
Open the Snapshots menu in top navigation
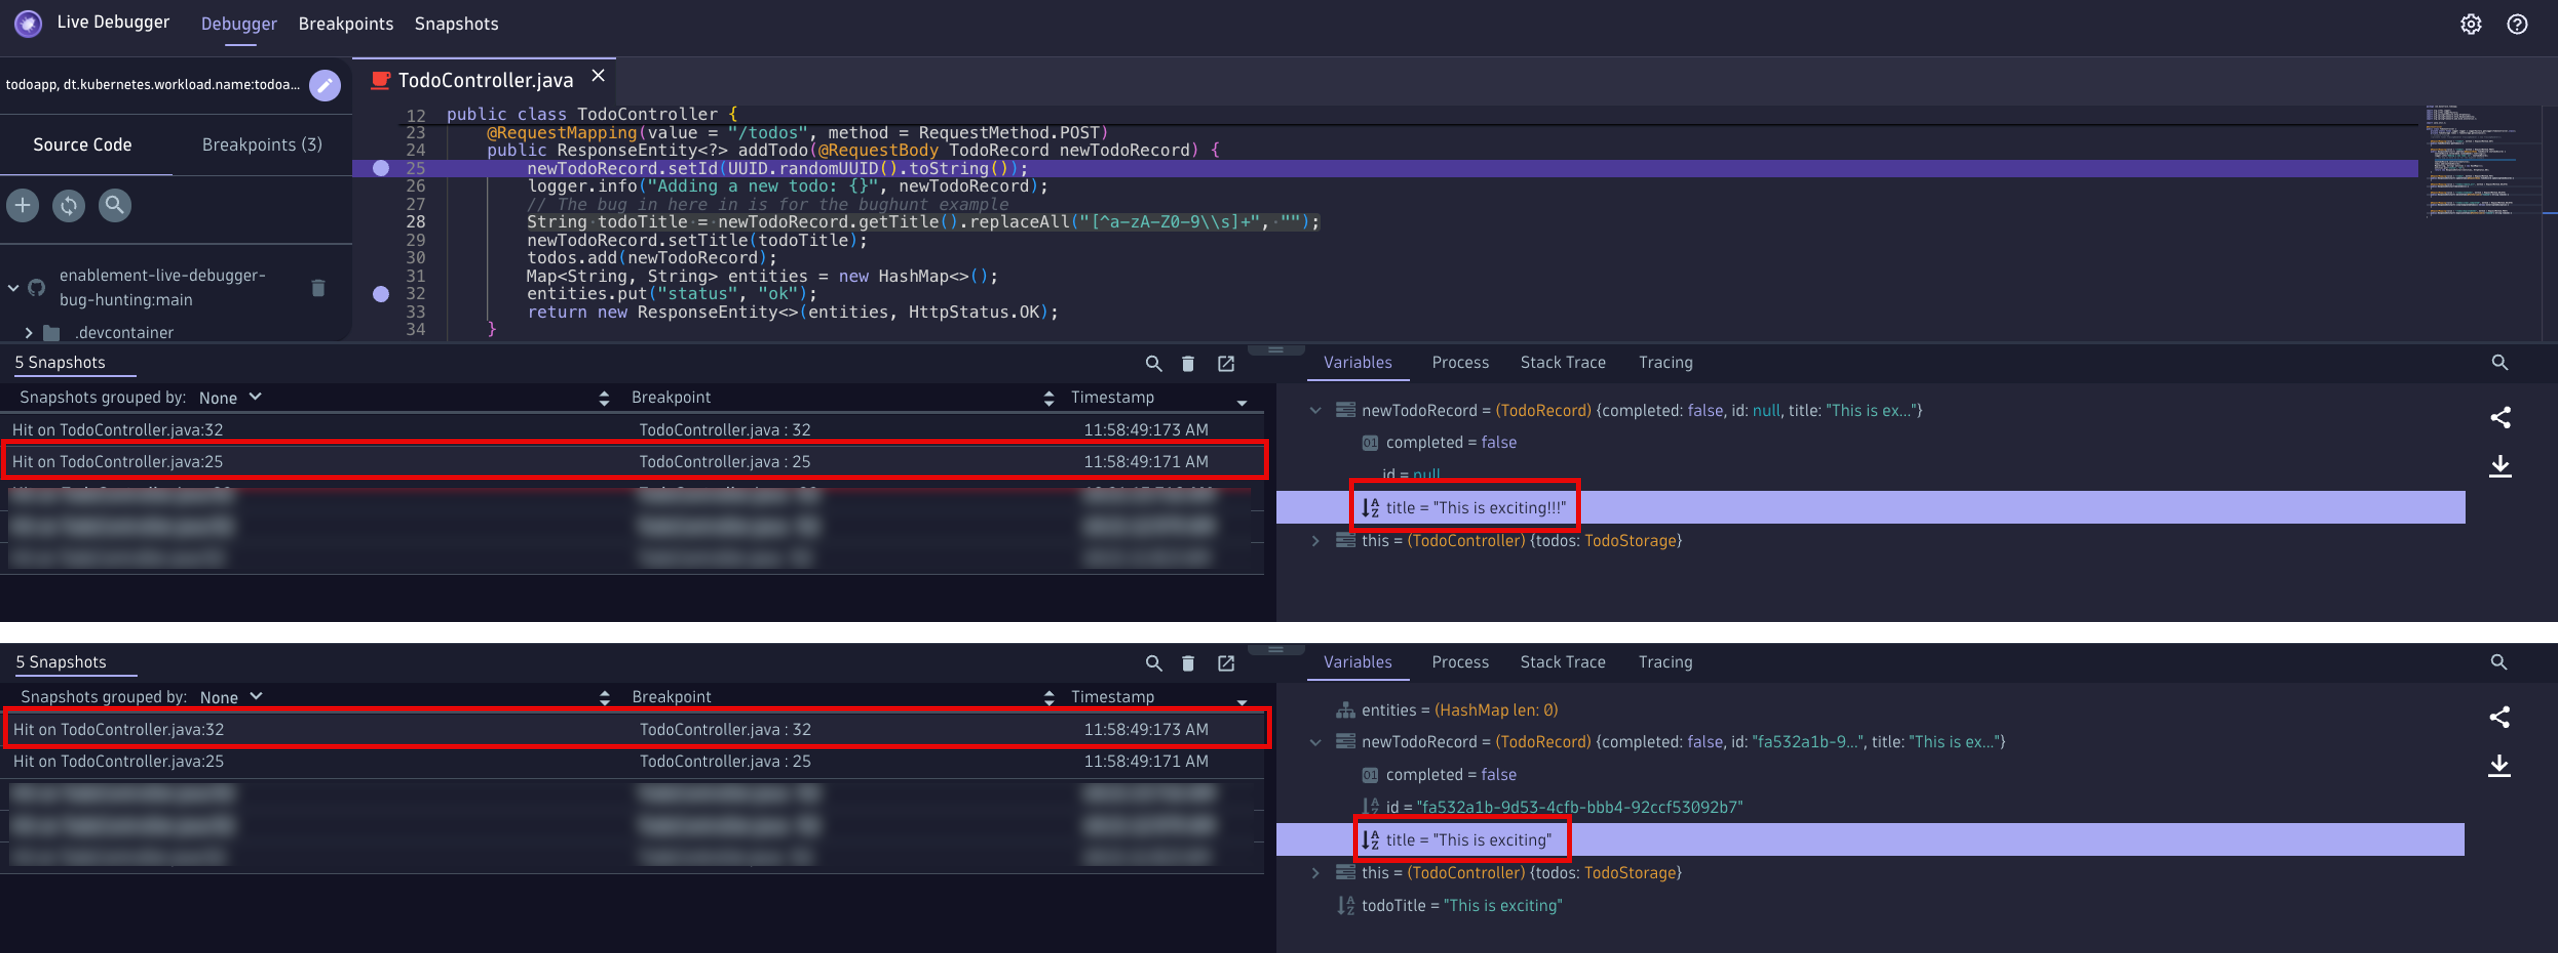click(x=456, y=24)
